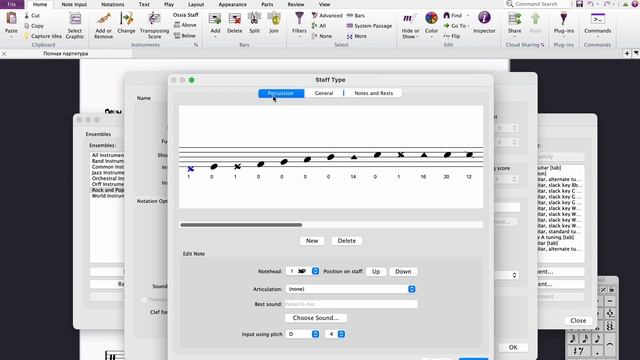
Task: Open the input pitch note dropdown
Action: pyautogui.click(x=302, y=334)
